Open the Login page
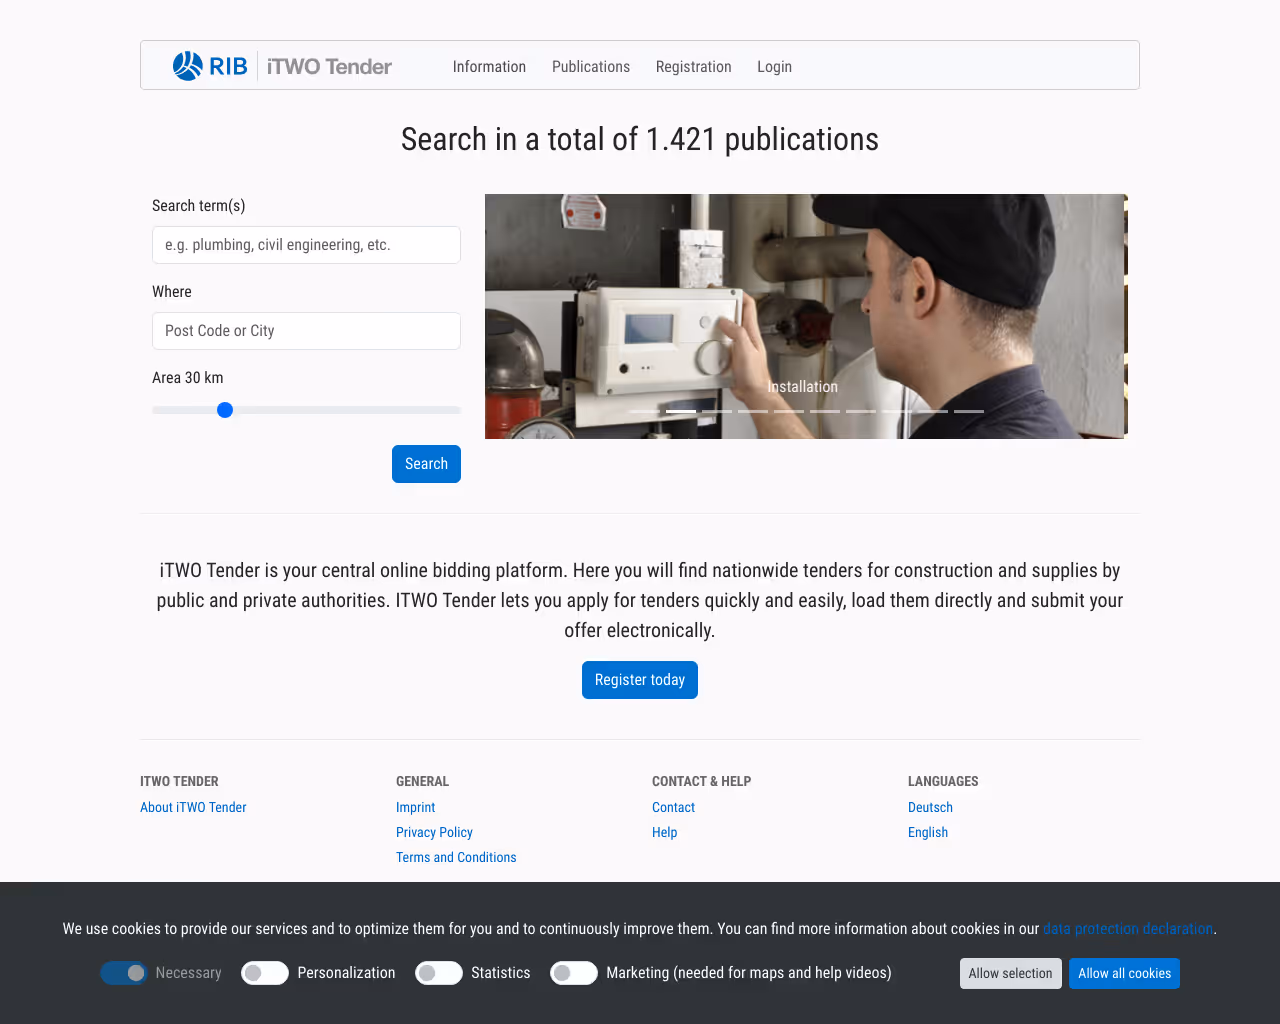This screenshot has width=1280, height=1024. (774, 67)
